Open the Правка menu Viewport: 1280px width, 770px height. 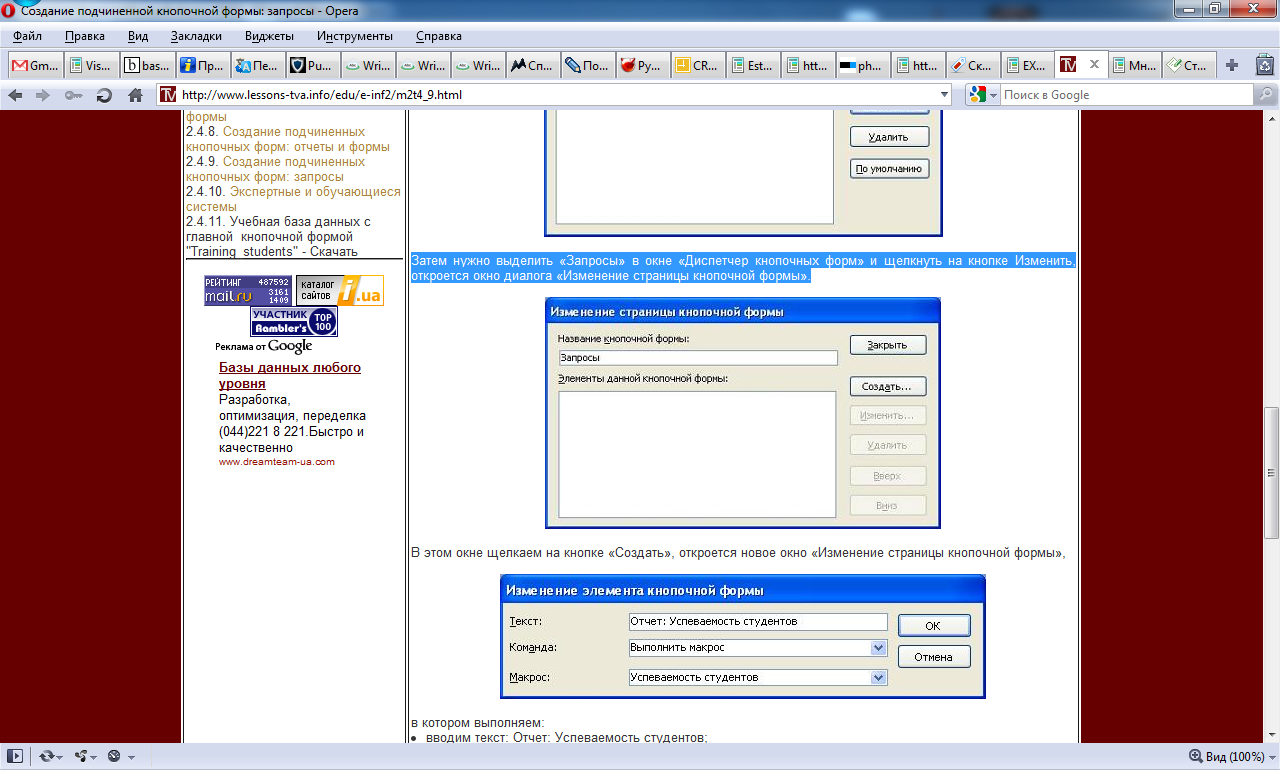(85, 36)
